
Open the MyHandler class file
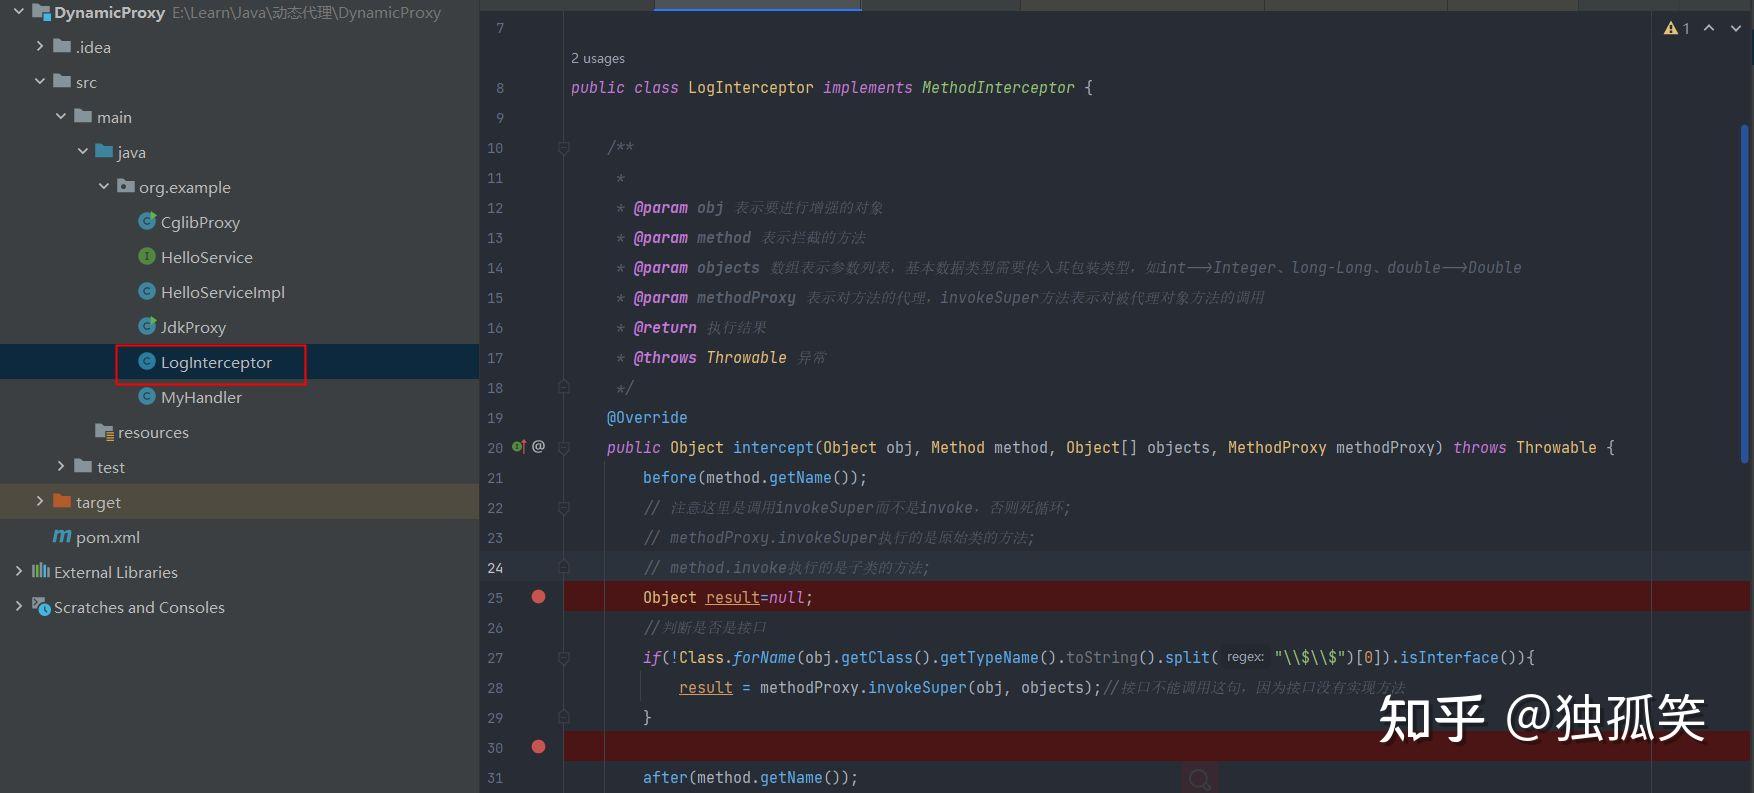201,397
